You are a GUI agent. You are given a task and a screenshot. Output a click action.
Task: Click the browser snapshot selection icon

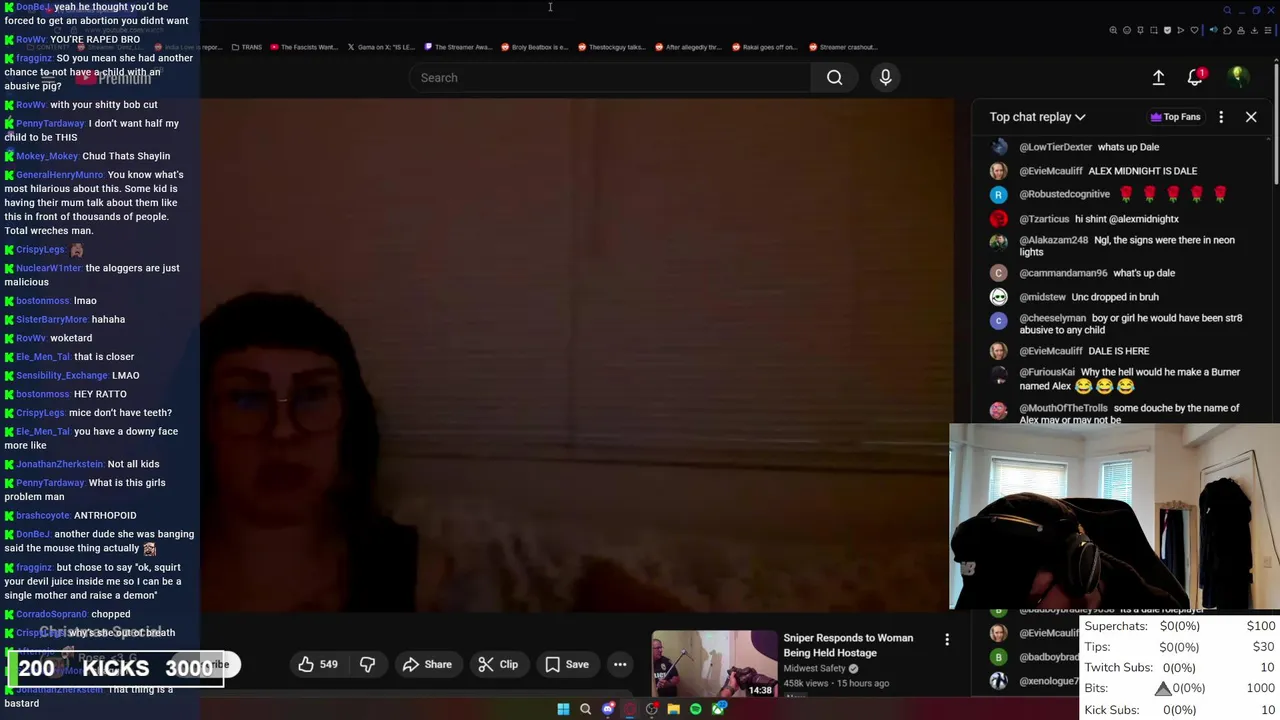(x=1154, y=30)
